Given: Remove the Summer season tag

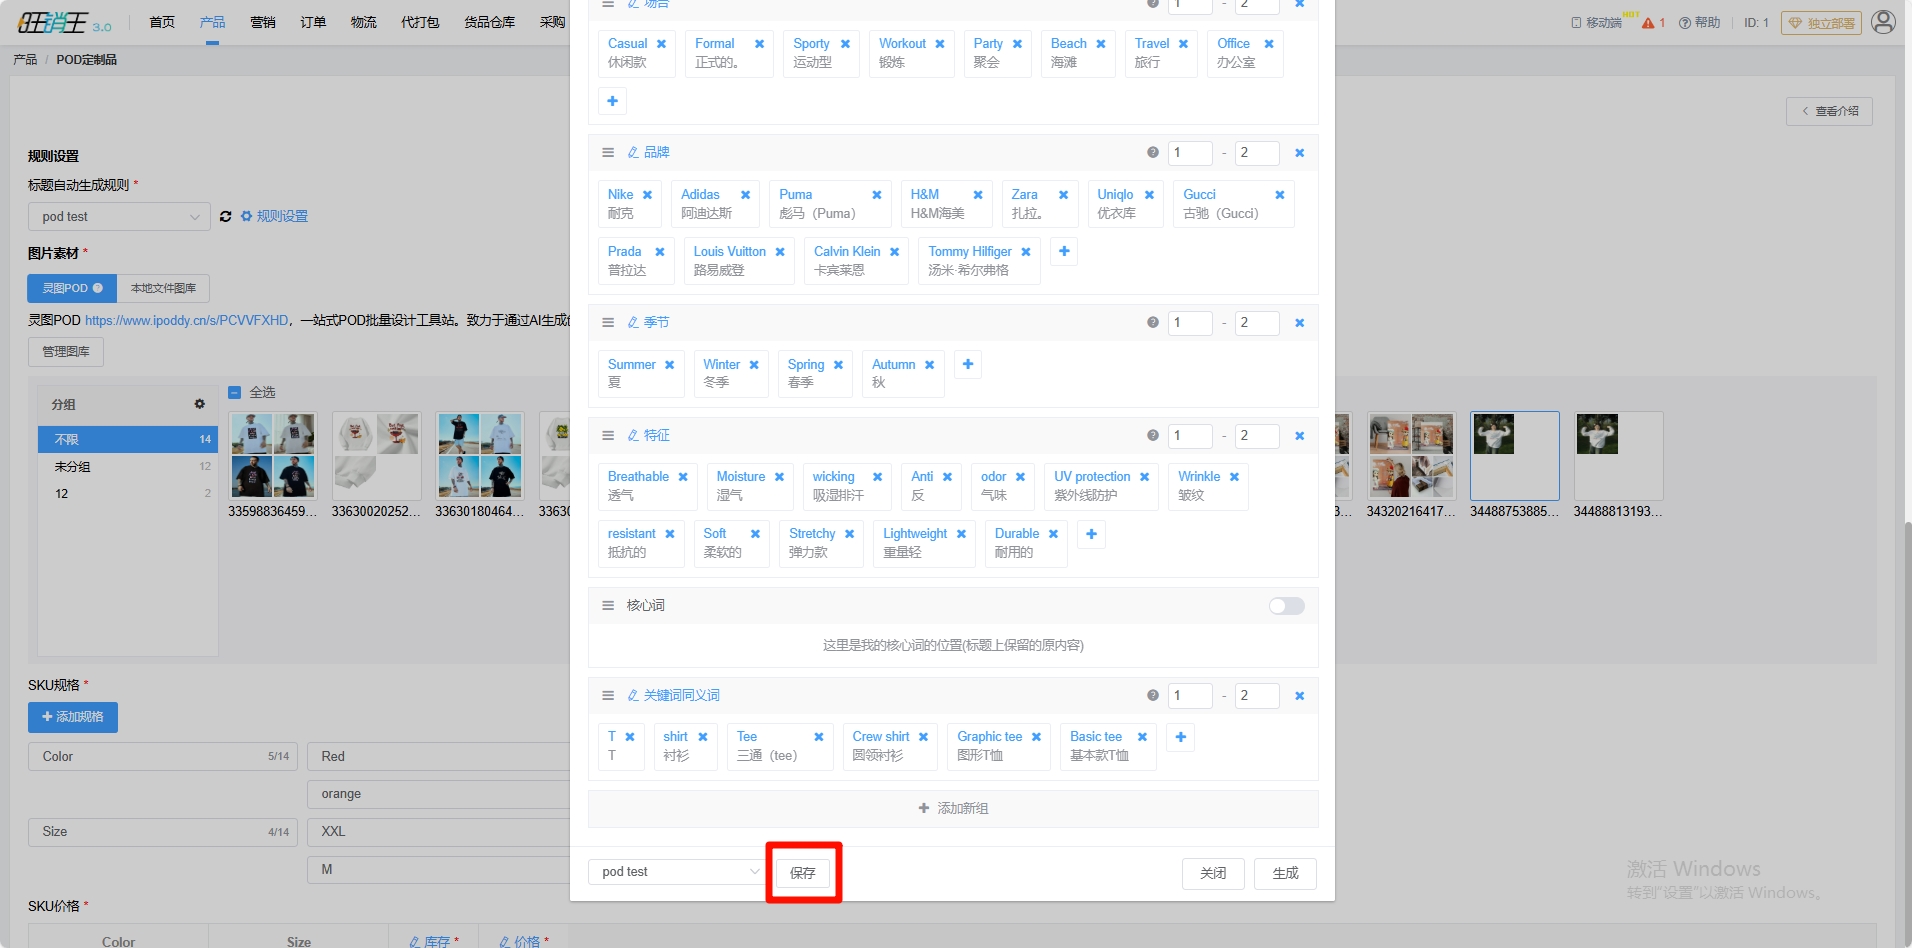Looking at the screenshot, I should coord(669,365).
